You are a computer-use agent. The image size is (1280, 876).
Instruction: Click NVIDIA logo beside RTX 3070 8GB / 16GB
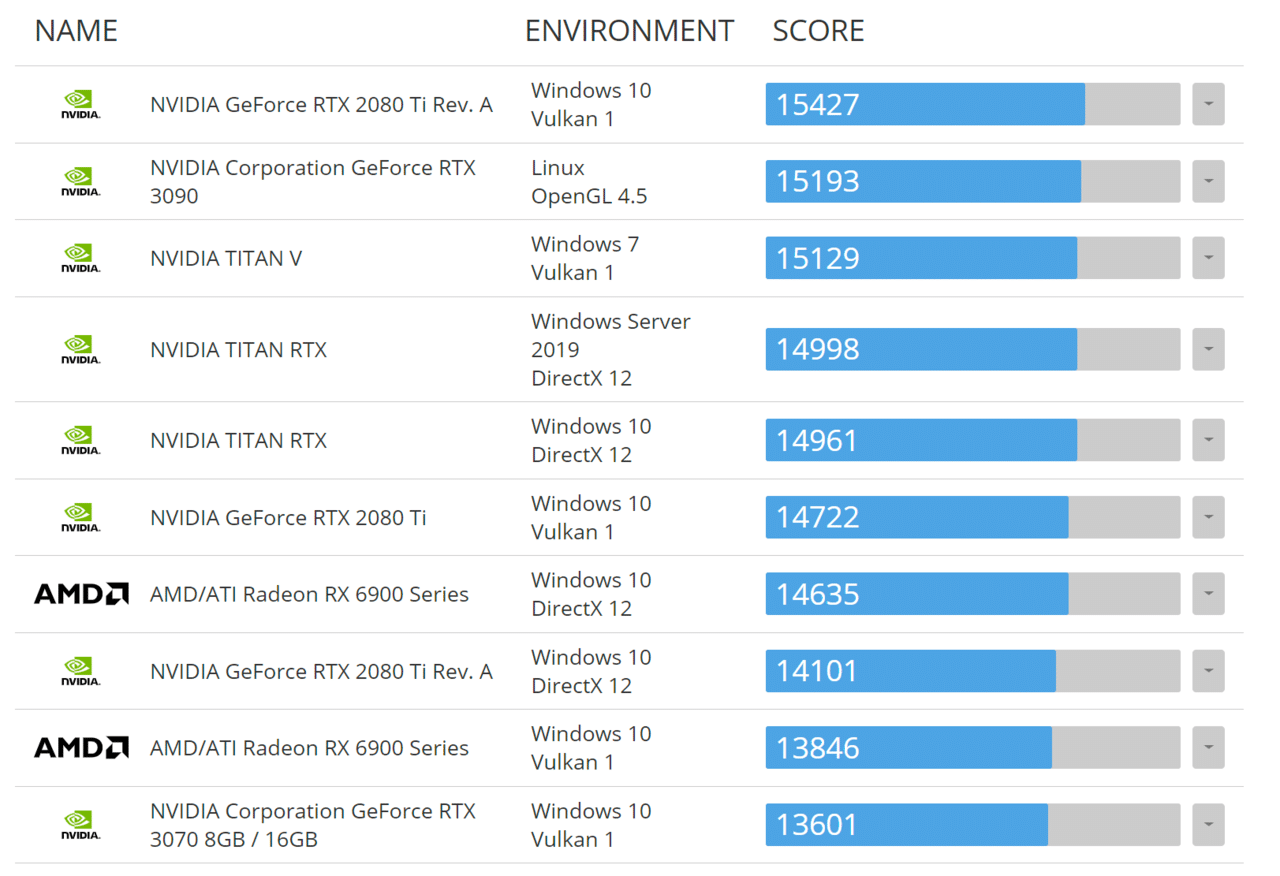(80, 826)
